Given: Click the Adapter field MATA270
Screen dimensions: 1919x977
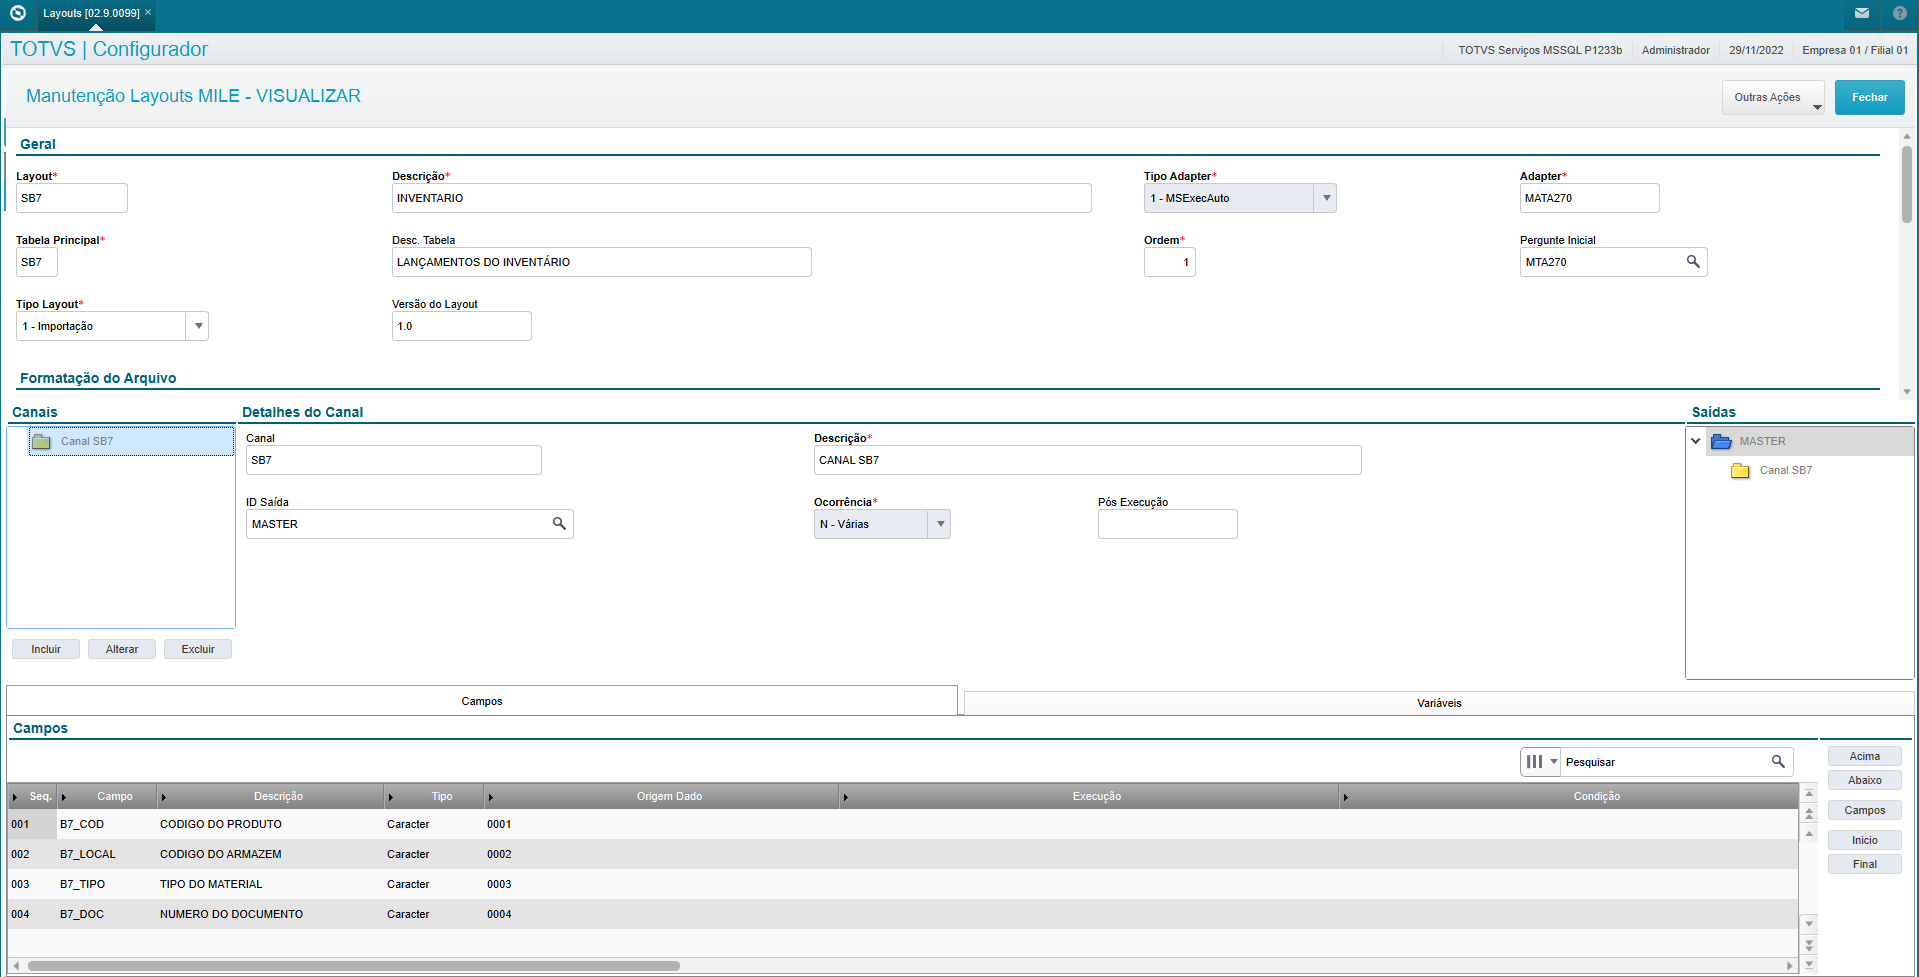Looking at the screenshot, I should tap(1589, 198).
